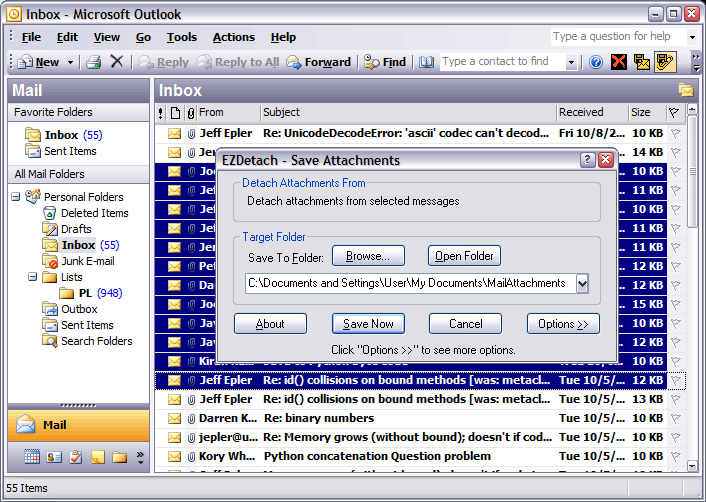
Task: Click the Delete X toolbar icon
Action: (117, 61)
